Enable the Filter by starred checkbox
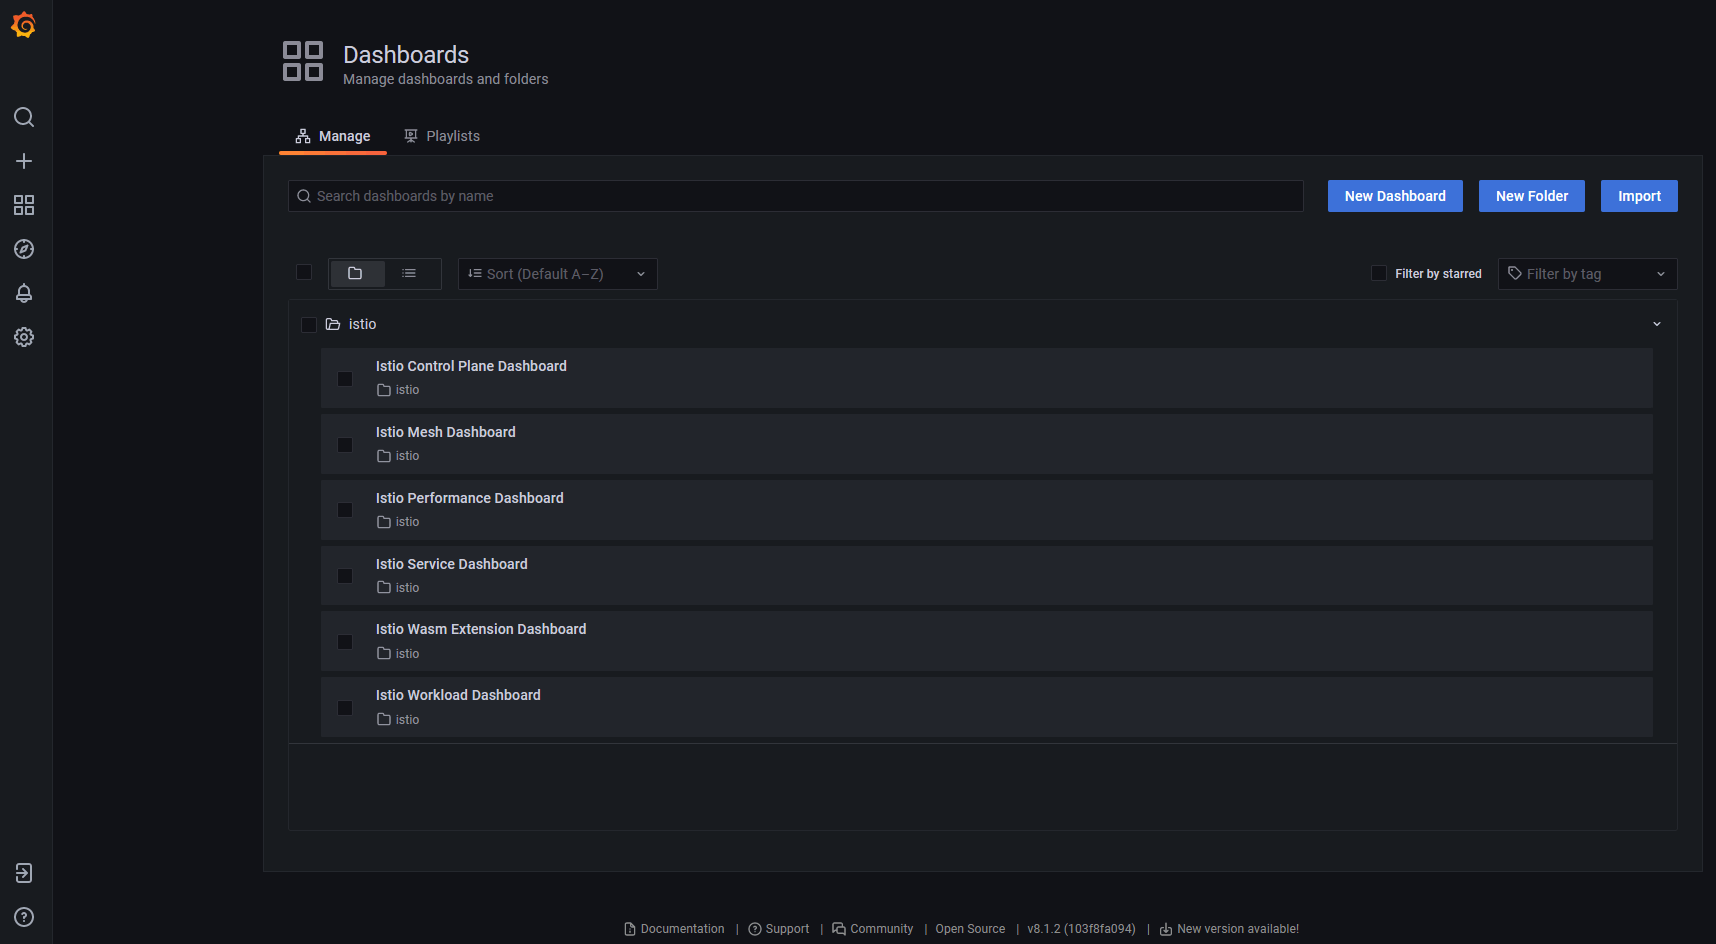 coord(1379,273)
